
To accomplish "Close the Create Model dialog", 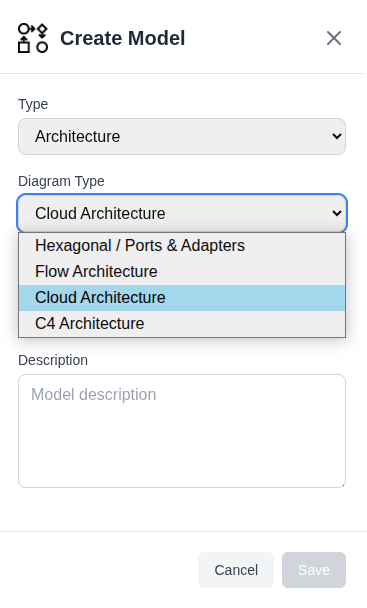I will tap(334, 38).
